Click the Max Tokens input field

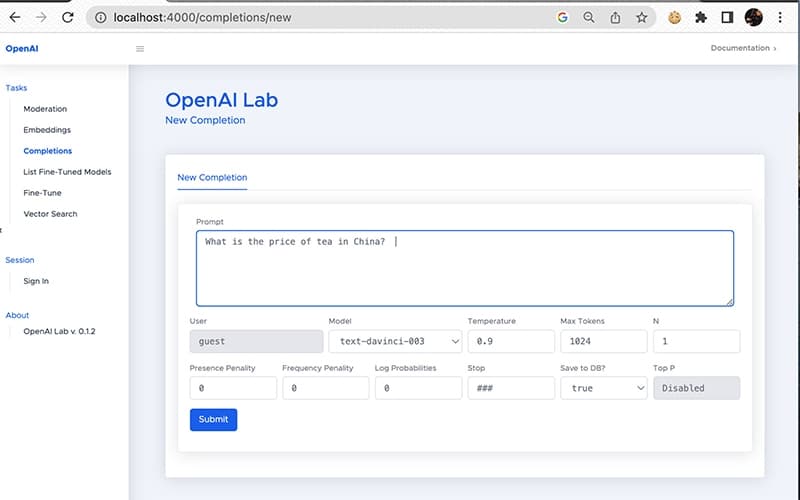603,341
